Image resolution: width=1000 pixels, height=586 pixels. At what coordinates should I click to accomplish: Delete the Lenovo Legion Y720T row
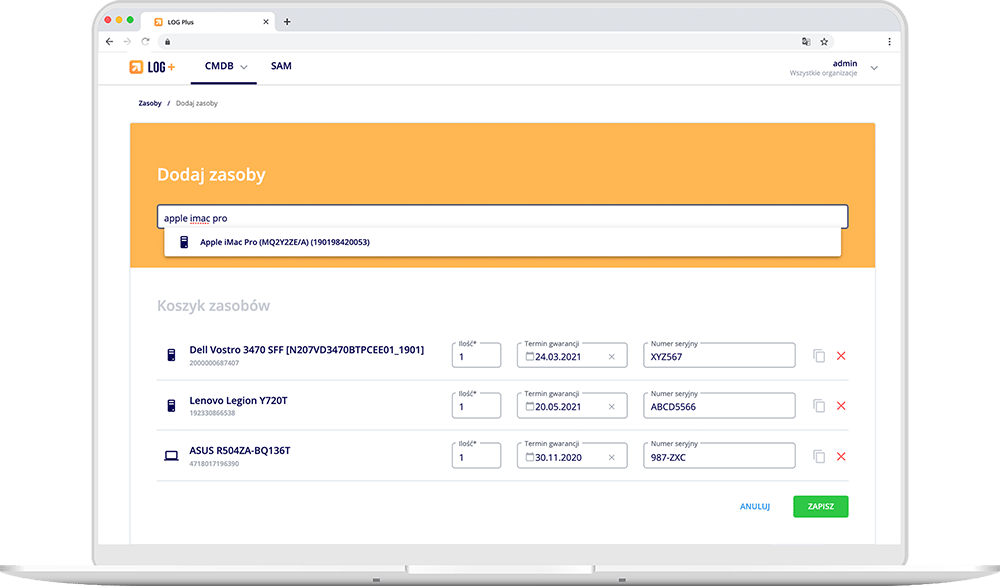tap(841, 406)
